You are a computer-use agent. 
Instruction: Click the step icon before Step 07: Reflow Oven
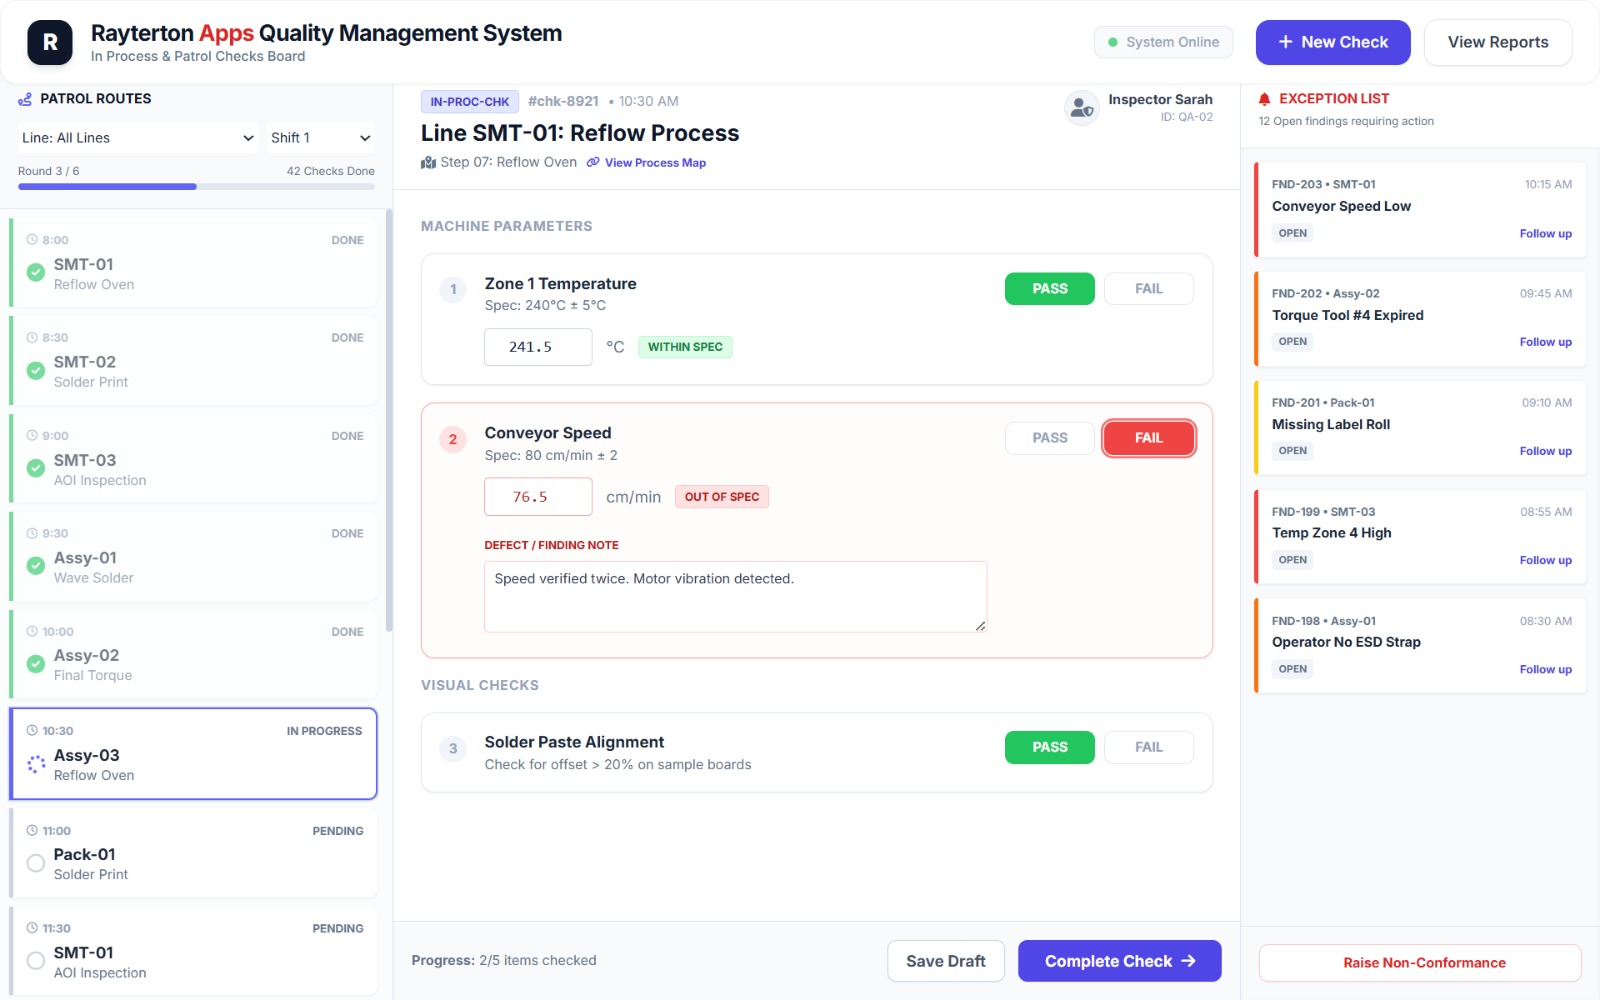[x=427, y=162]
